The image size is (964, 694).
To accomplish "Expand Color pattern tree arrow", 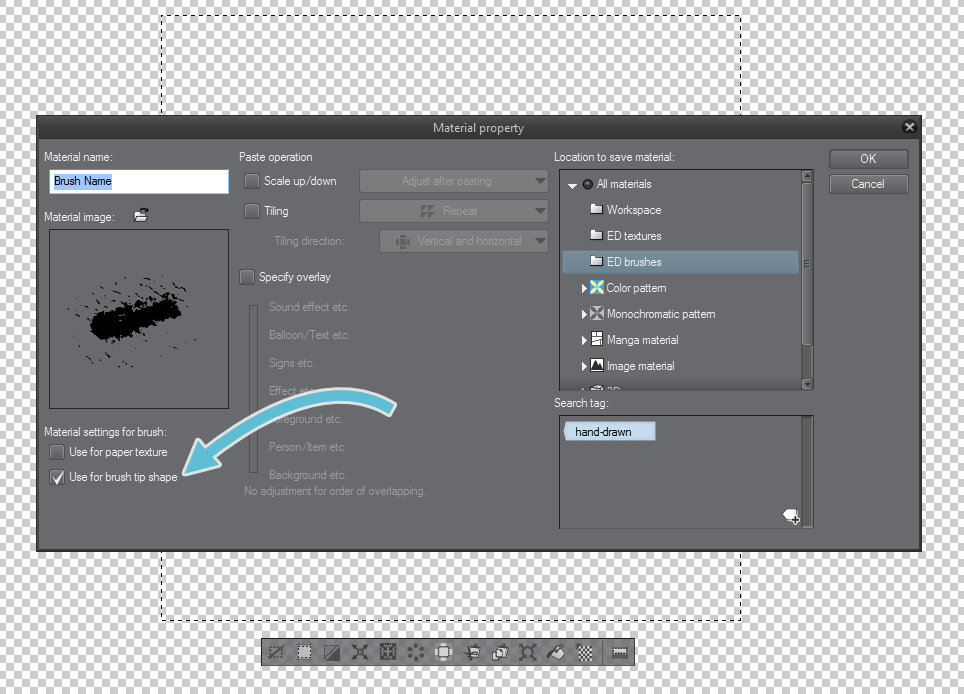I will point(584,288).
